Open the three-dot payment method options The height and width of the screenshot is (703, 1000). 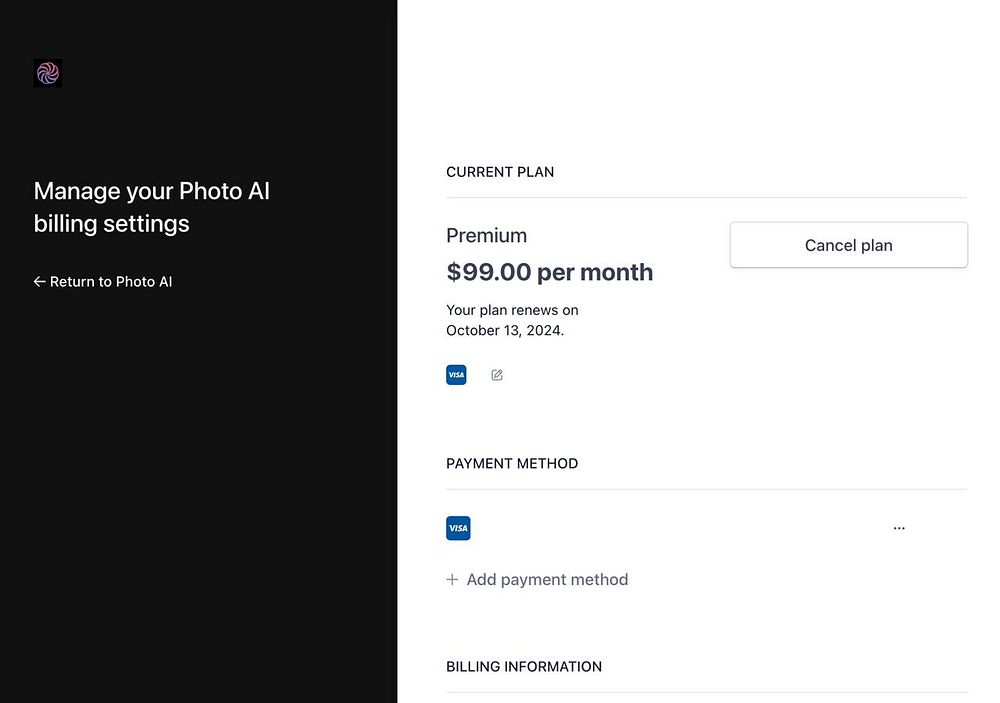pyautogui.click(x=899, y=528)
